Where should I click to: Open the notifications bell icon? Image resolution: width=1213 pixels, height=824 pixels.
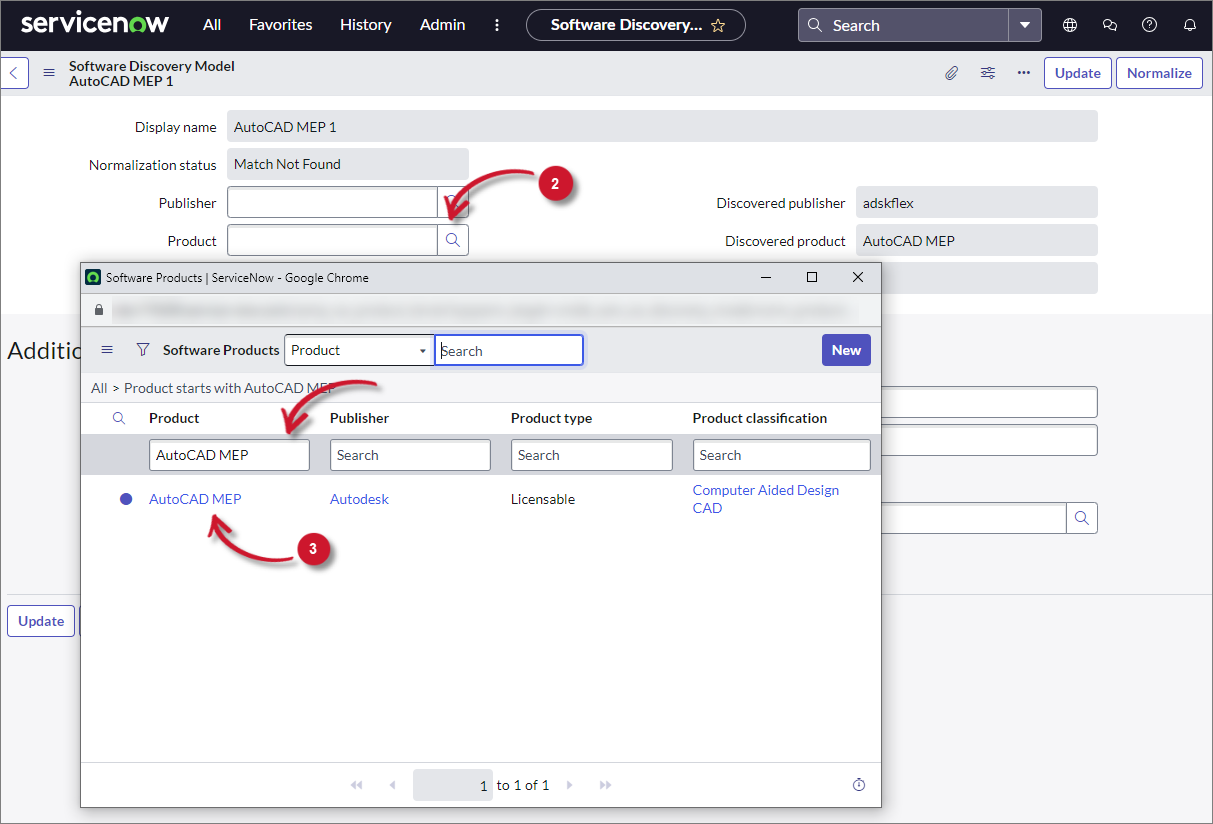(1190, 25)
